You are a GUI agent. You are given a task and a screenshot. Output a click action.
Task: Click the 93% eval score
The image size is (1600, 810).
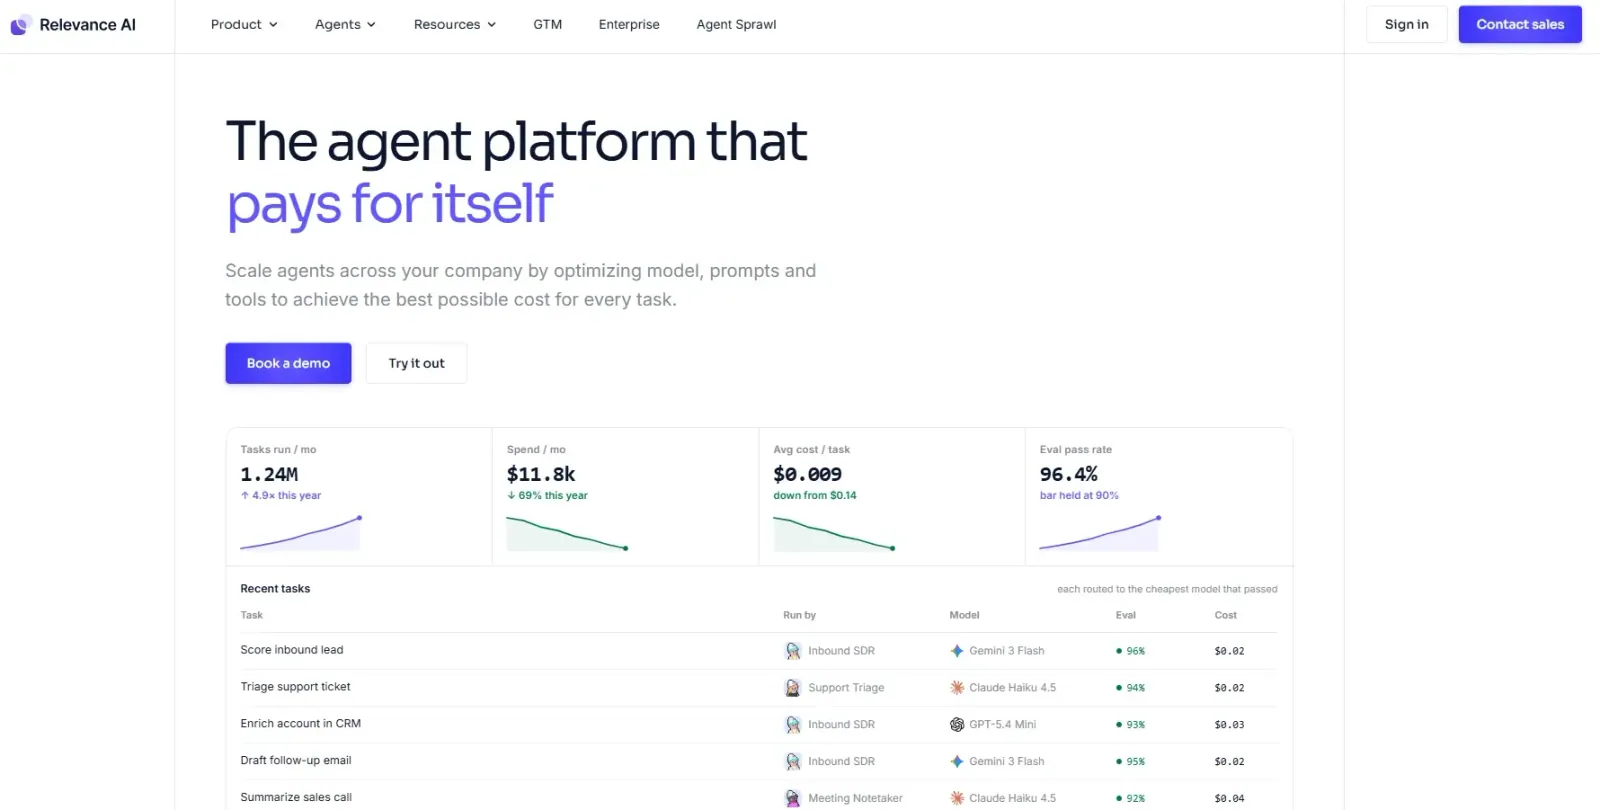tap(1135, 725)
